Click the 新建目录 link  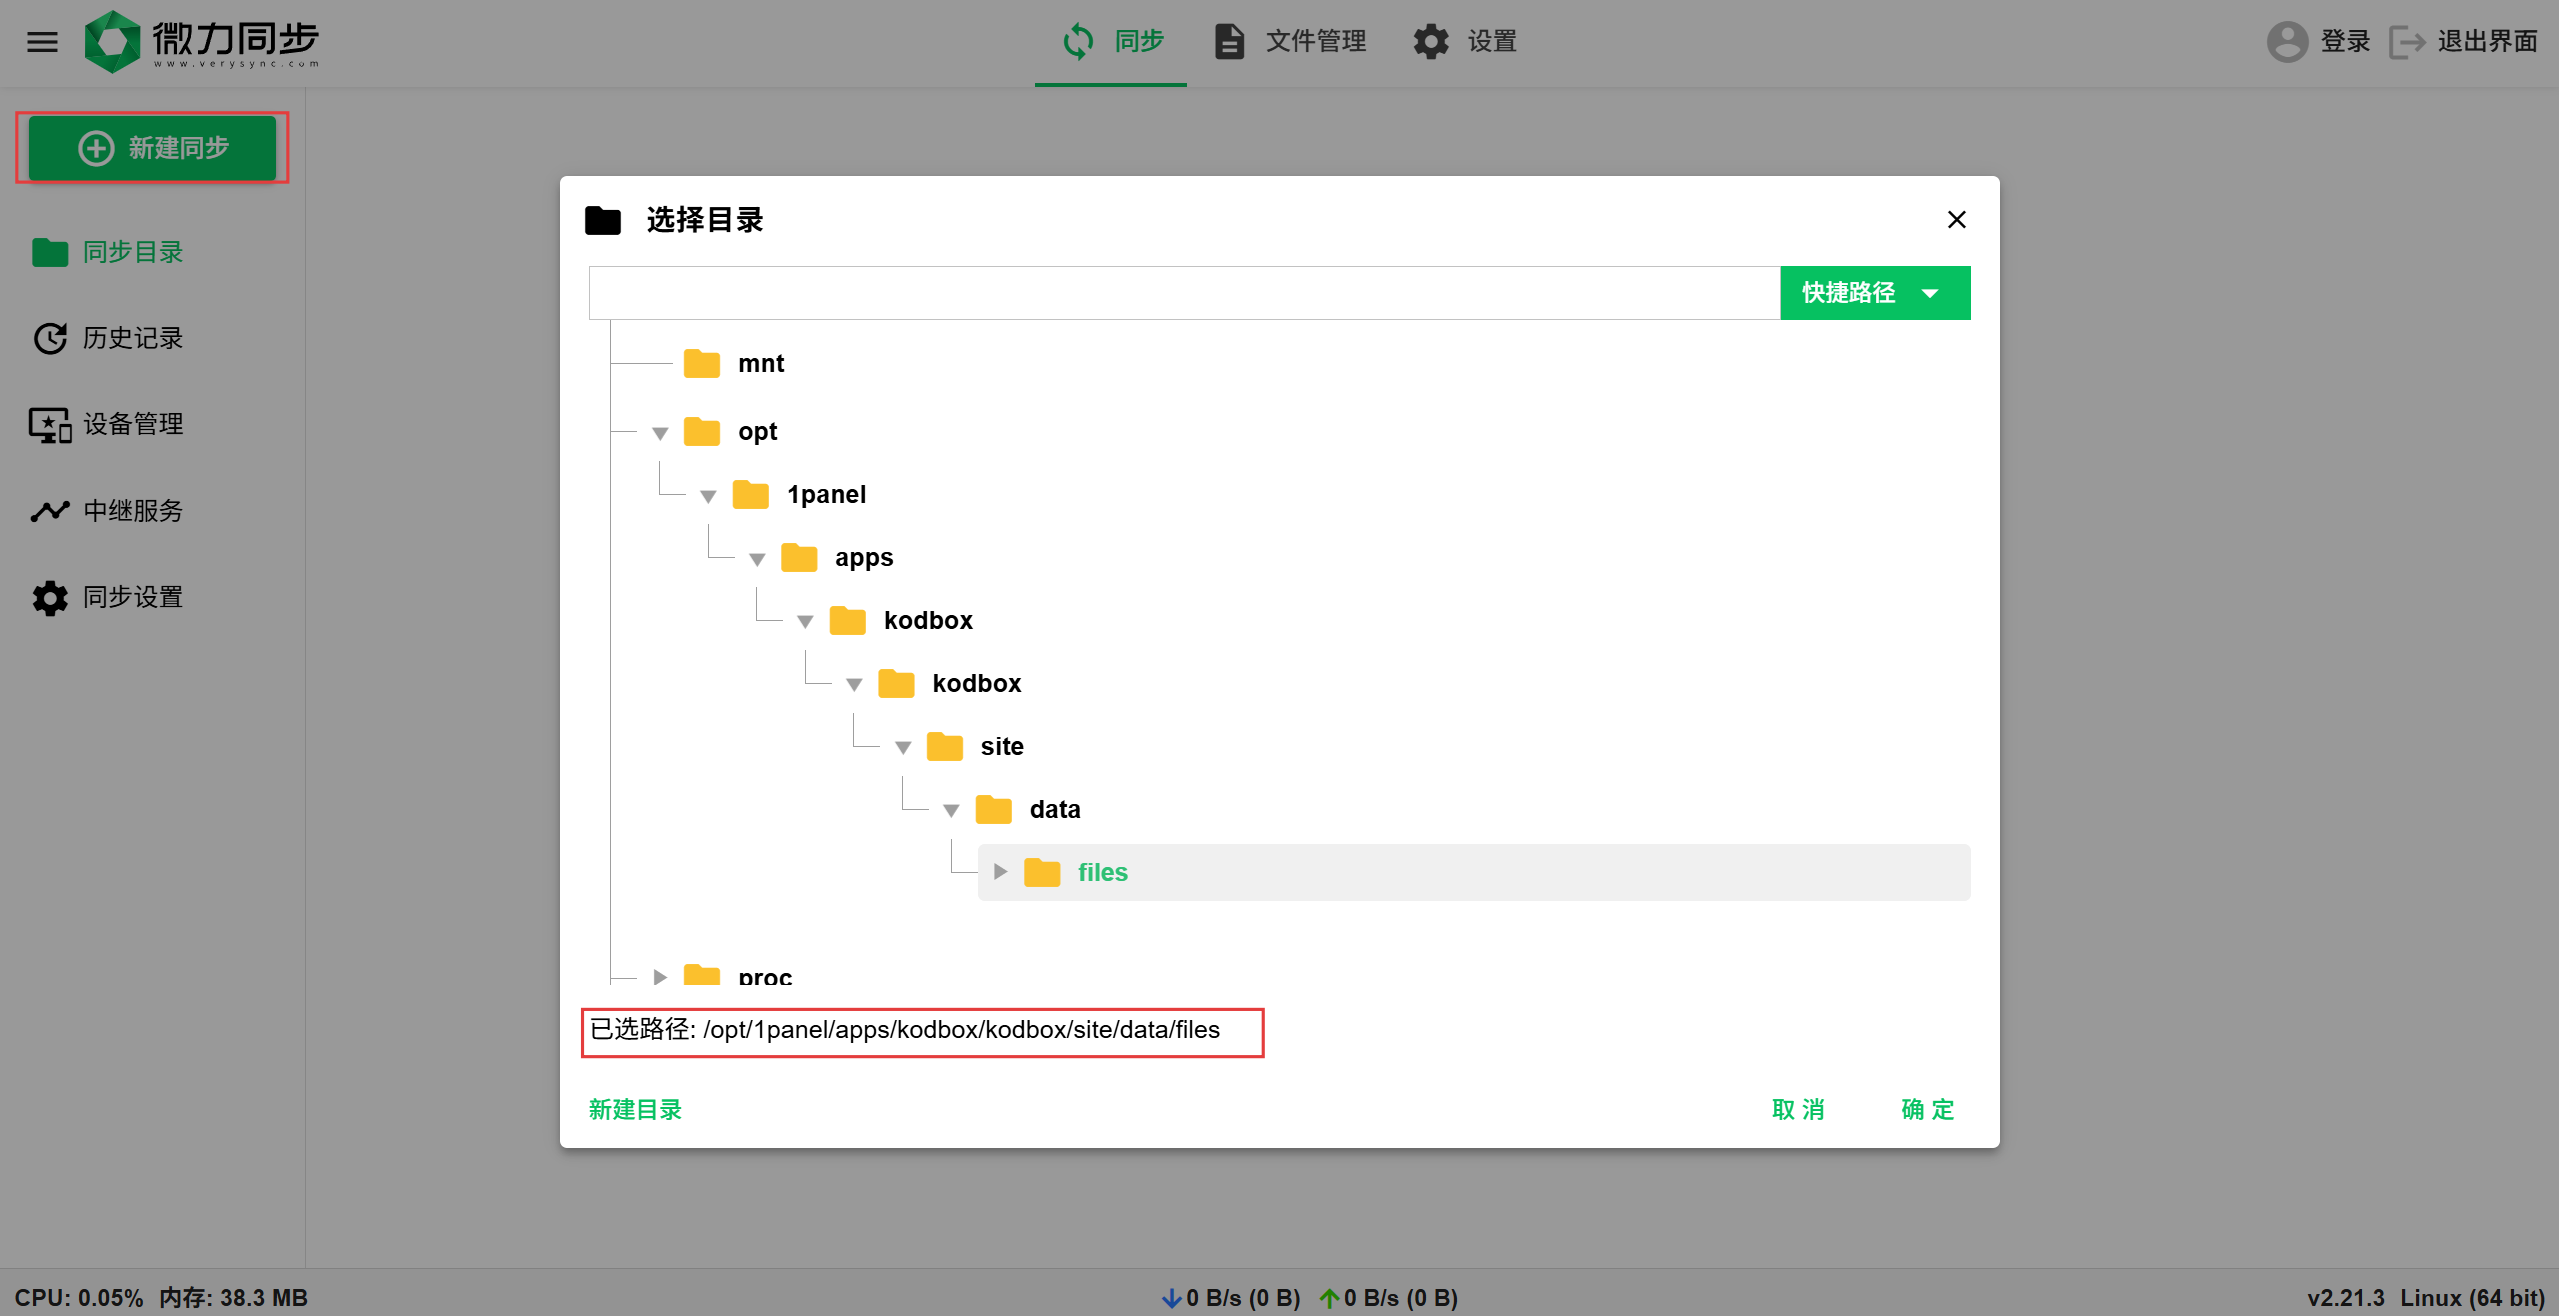[x=635, y=1109]
